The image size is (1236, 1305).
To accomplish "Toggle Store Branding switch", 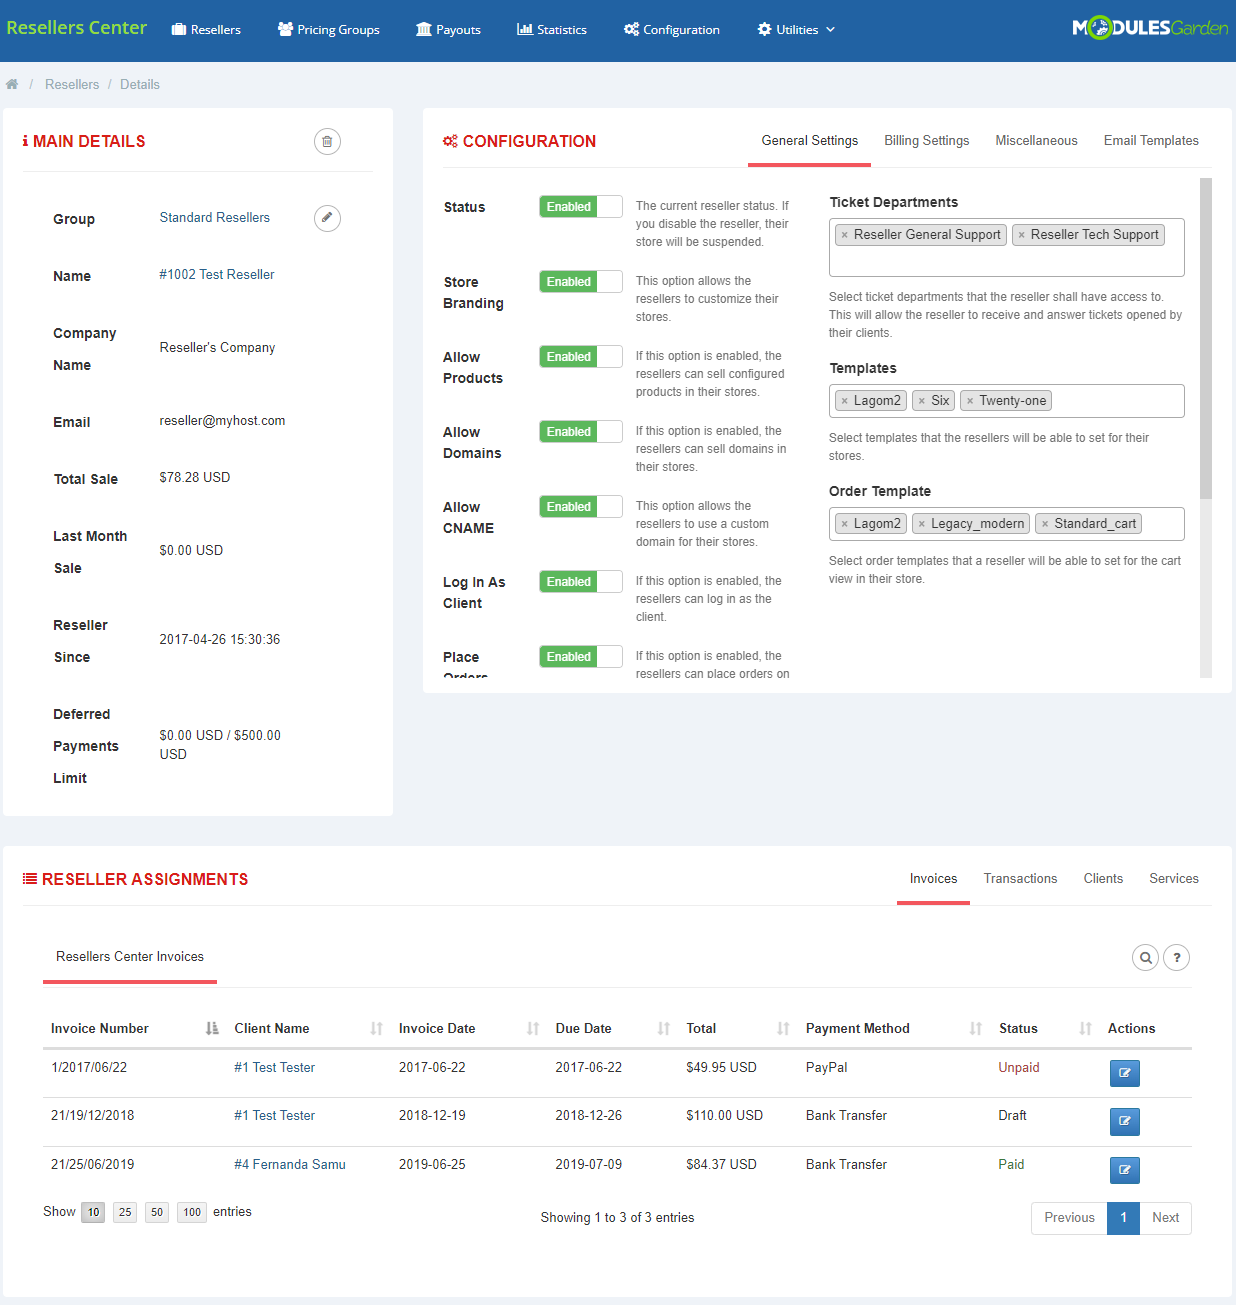I will [581, 282].
